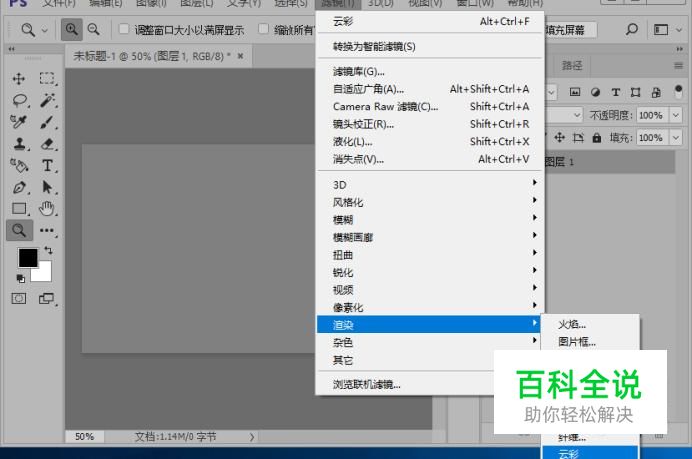Select the Zoom tool in toolbox
The height and width of the screenshot is (459, 692).
[19, 230]
